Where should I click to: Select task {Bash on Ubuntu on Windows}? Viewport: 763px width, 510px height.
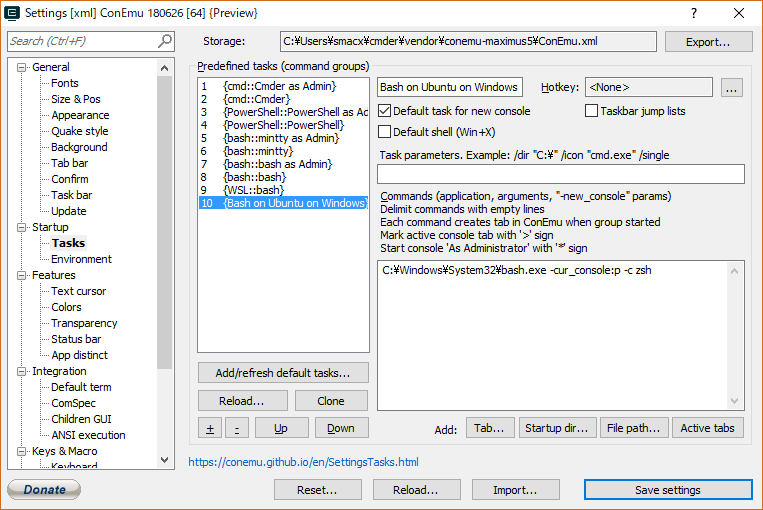283,203
